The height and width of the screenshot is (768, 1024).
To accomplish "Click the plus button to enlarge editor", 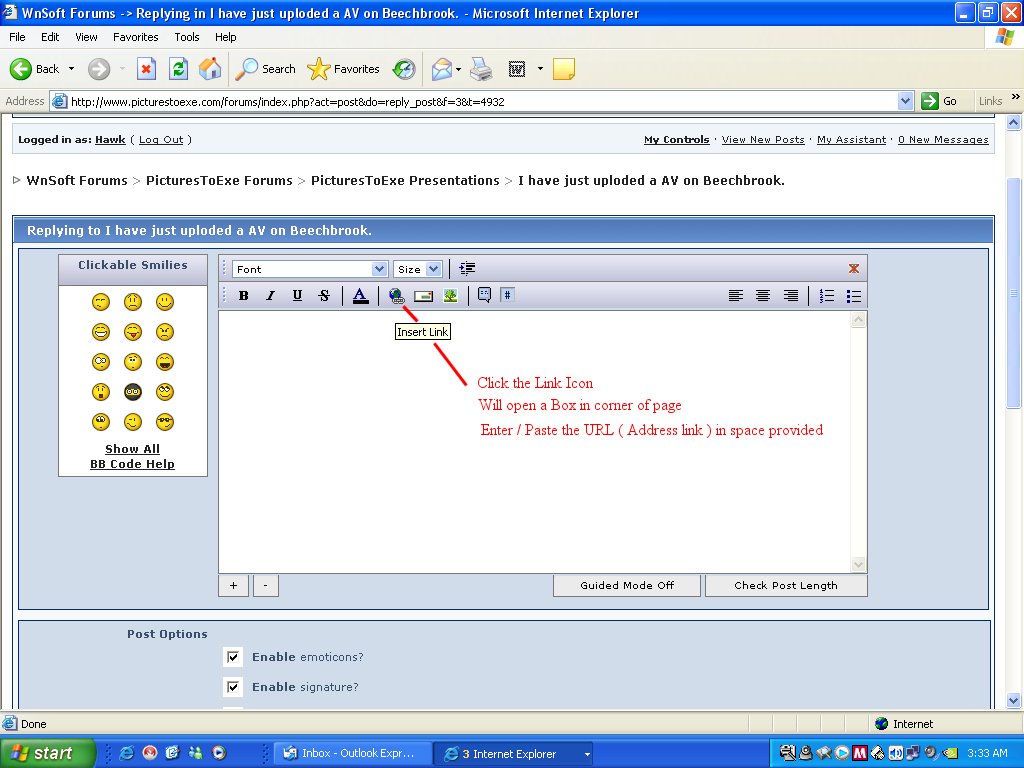I will pos(233,585).
